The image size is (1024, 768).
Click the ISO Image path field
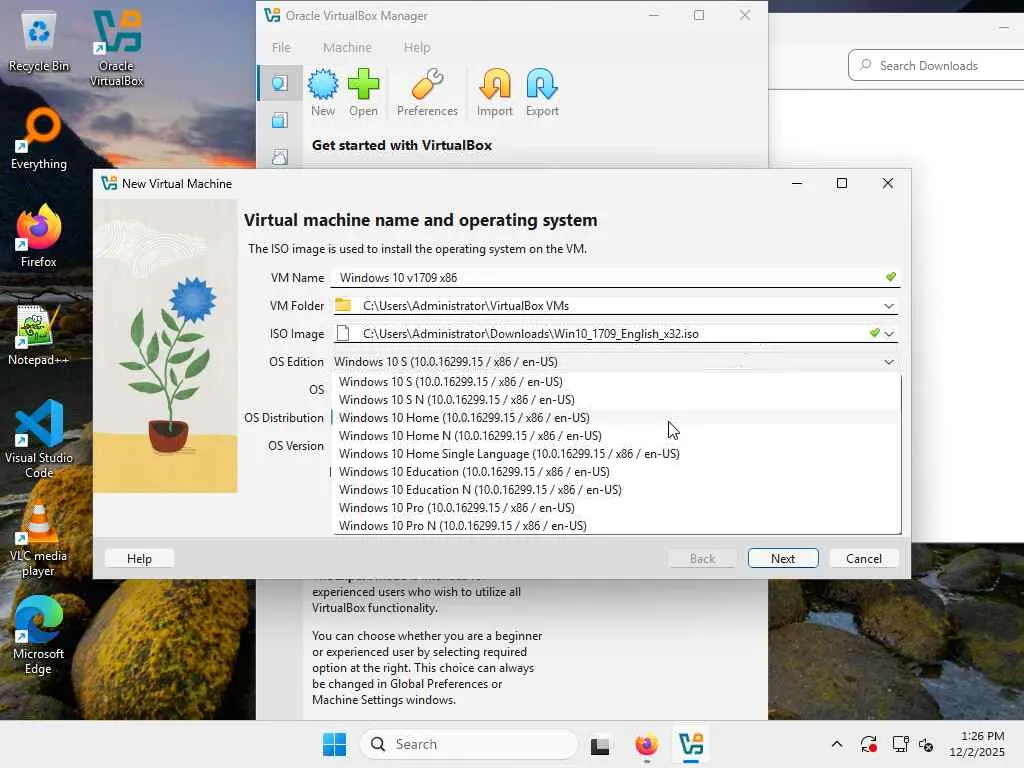pyautogui.click(x=614, y=334)
